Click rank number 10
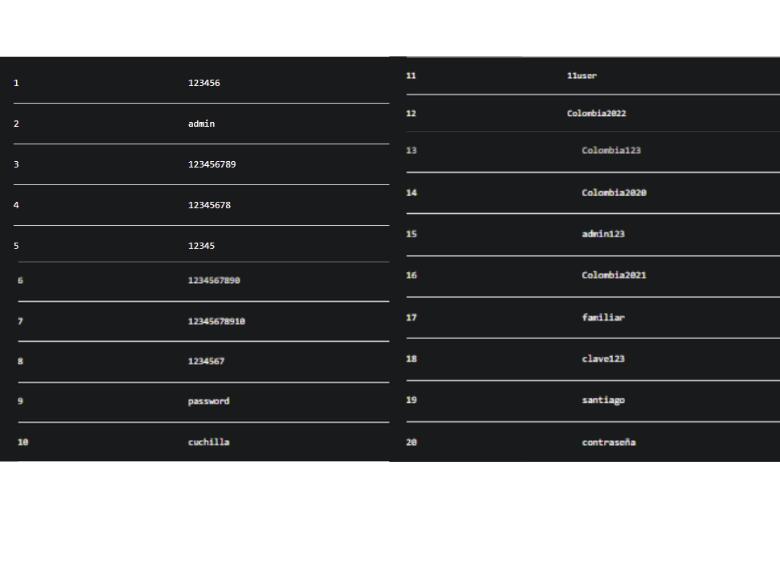 coord(23,442)
